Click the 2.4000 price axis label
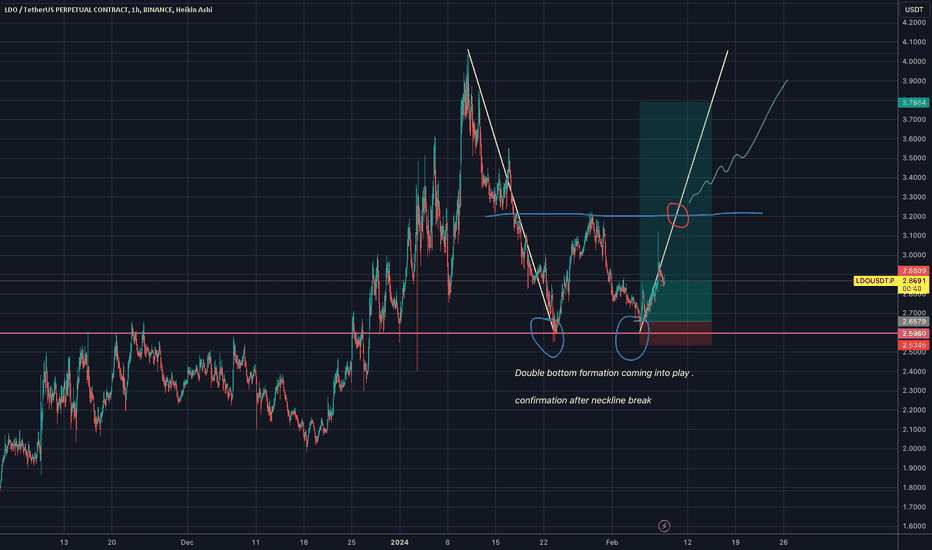This screenshot has height=550, width=932. click(x=914, y=371)
